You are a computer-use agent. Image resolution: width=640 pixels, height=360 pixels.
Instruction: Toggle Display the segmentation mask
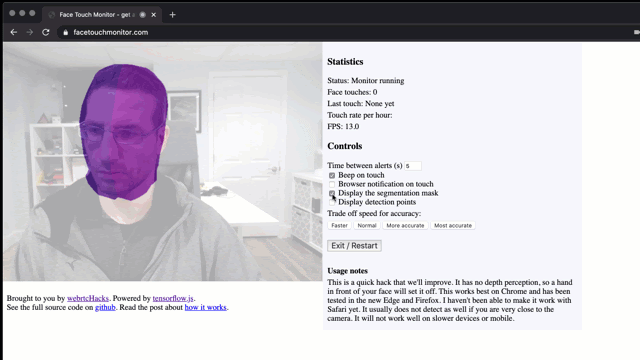tap(332, 193)
